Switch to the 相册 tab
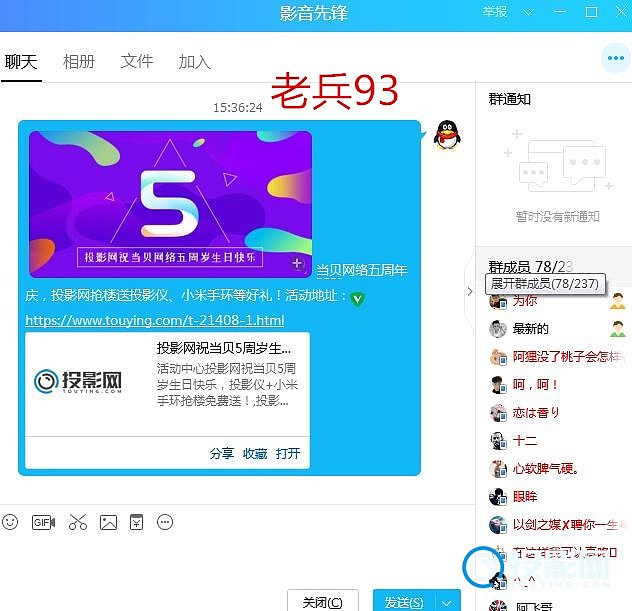 click(79, 62)
